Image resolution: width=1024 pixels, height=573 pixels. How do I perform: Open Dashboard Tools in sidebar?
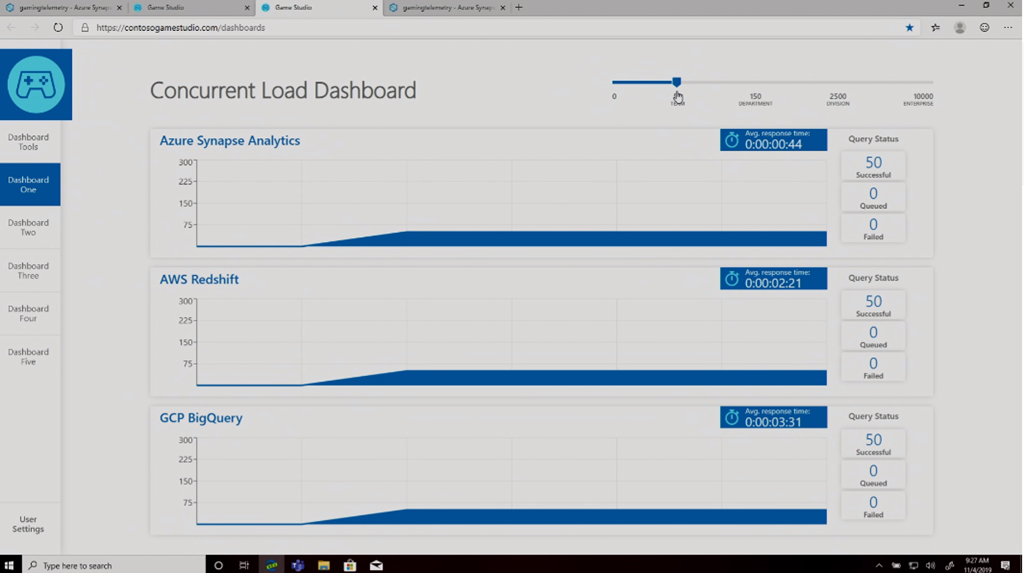(30, 142)
